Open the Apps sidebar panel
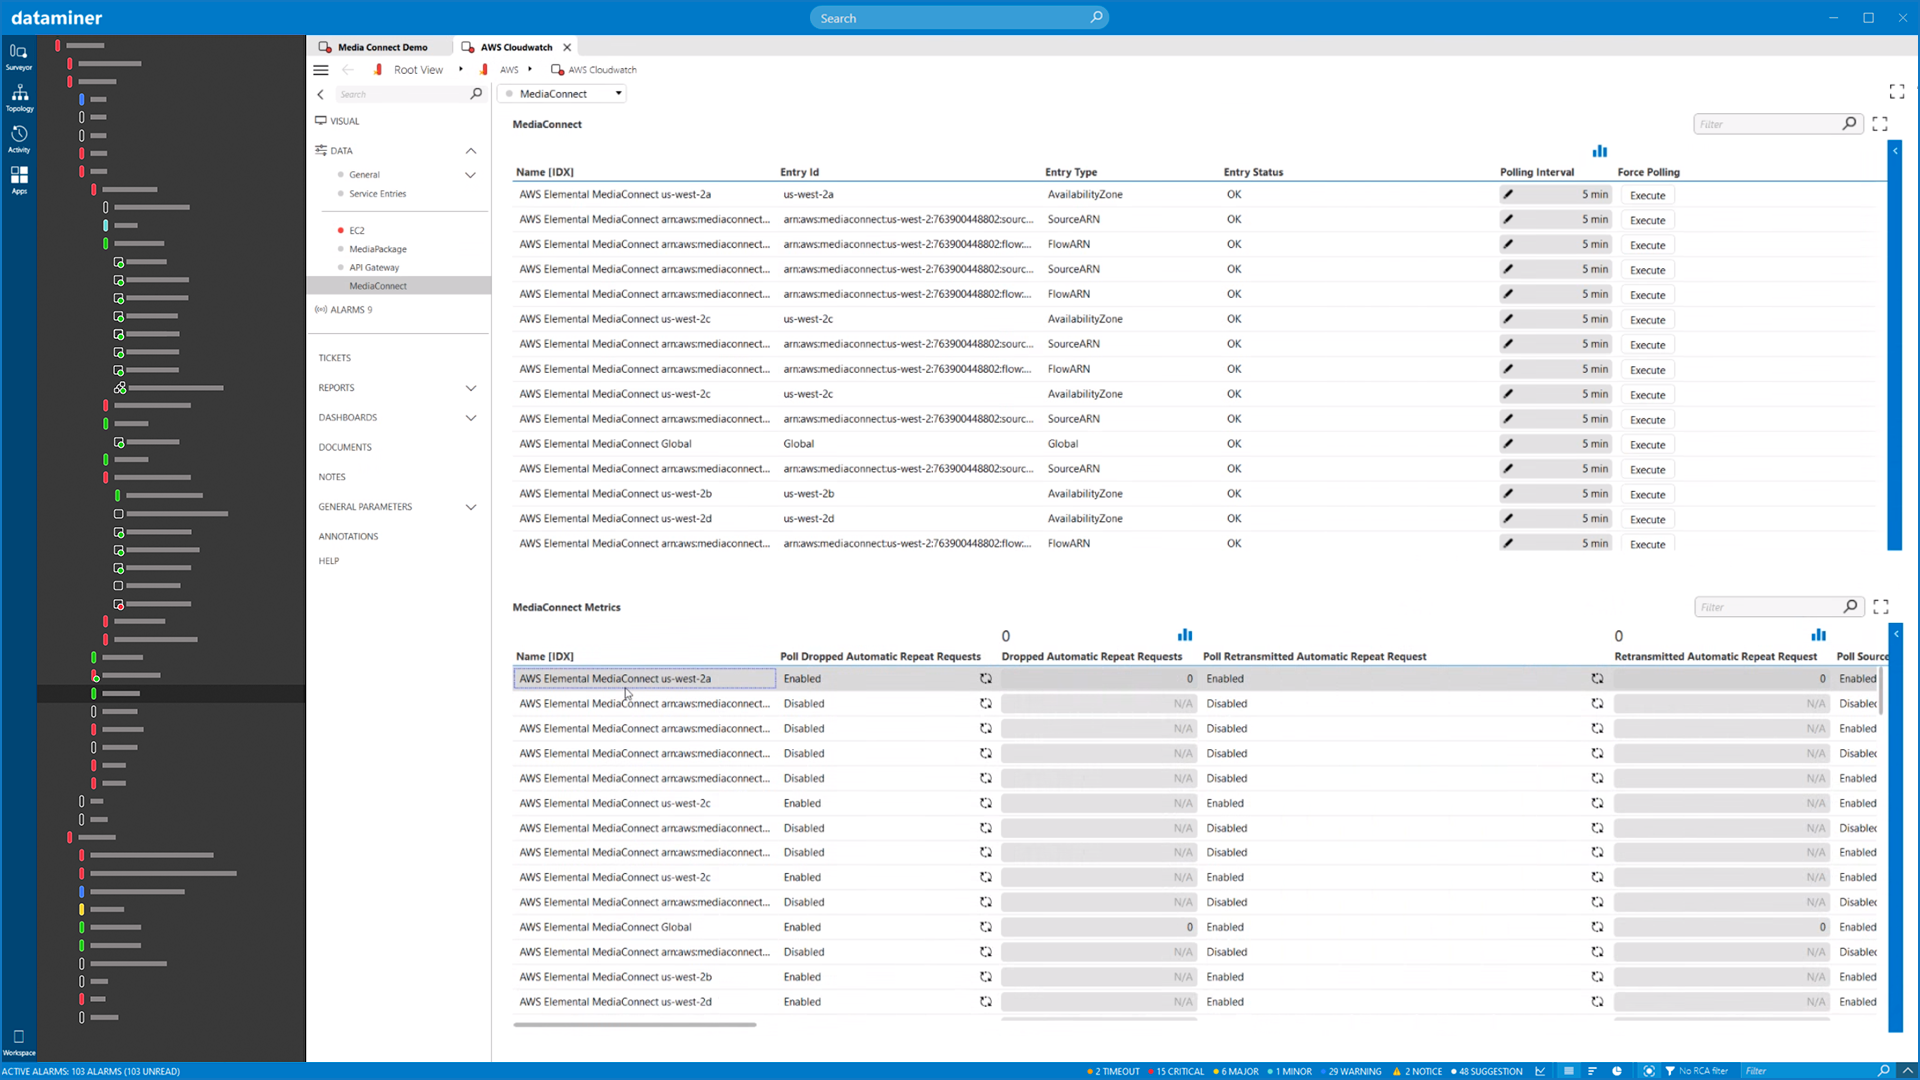Screen dimensions: 1920x1080 pos(19,180)
